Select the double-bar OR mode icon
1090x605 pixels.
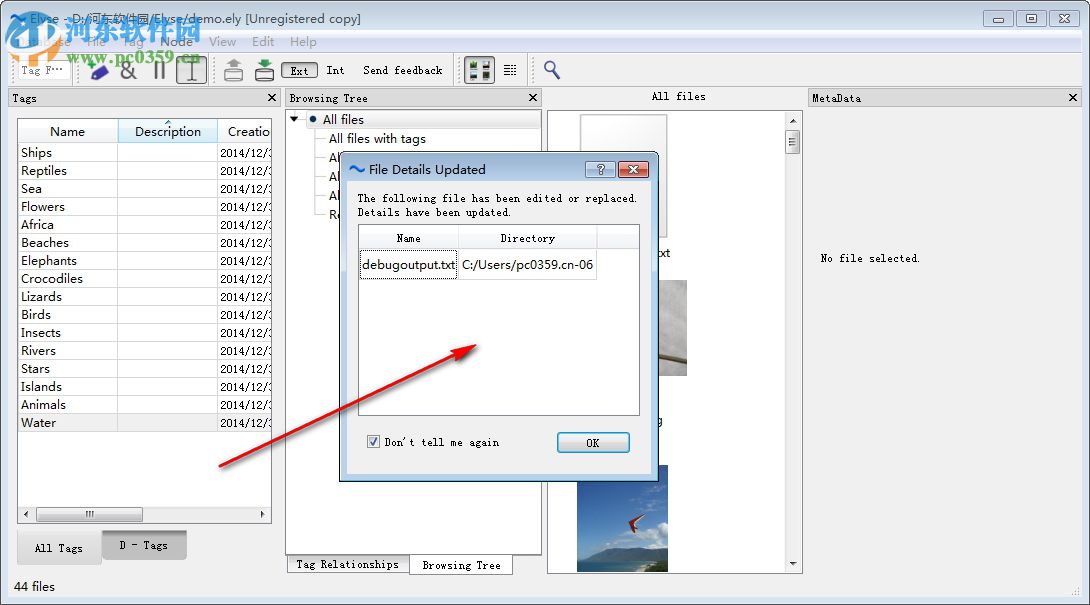tap(159, 70)
